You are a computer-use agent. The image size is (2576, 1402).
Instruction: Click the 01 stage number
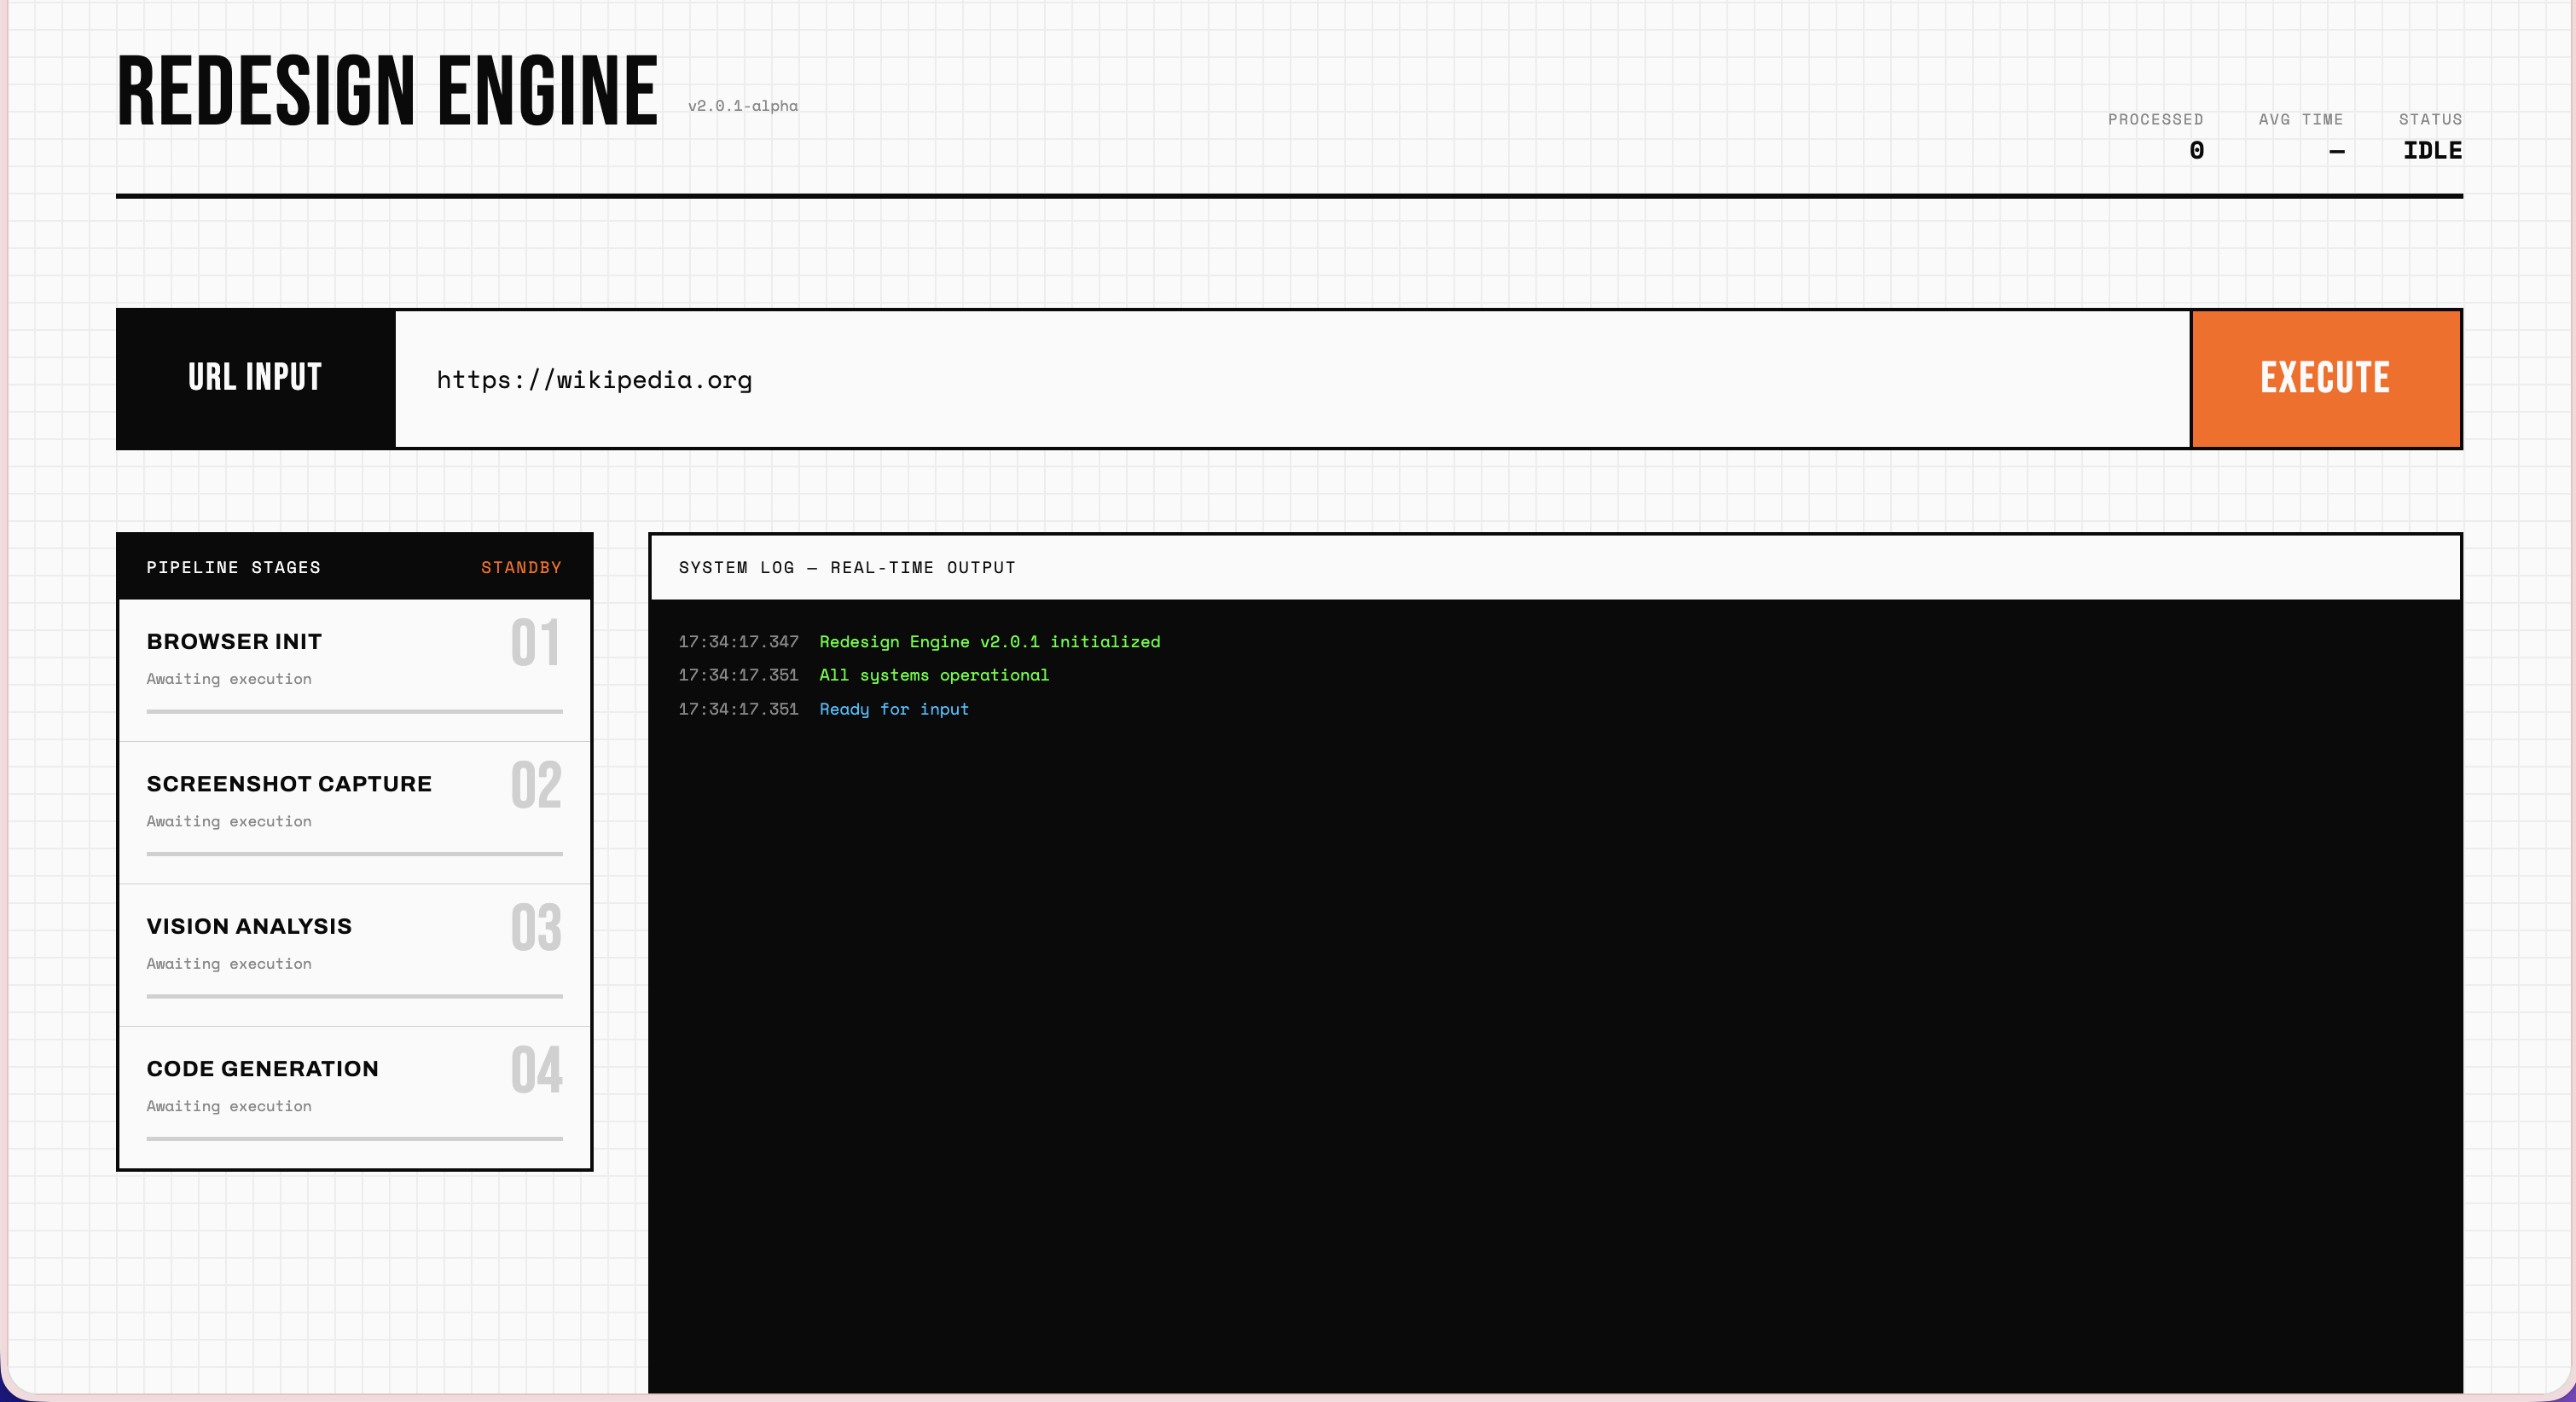(535, 643)
